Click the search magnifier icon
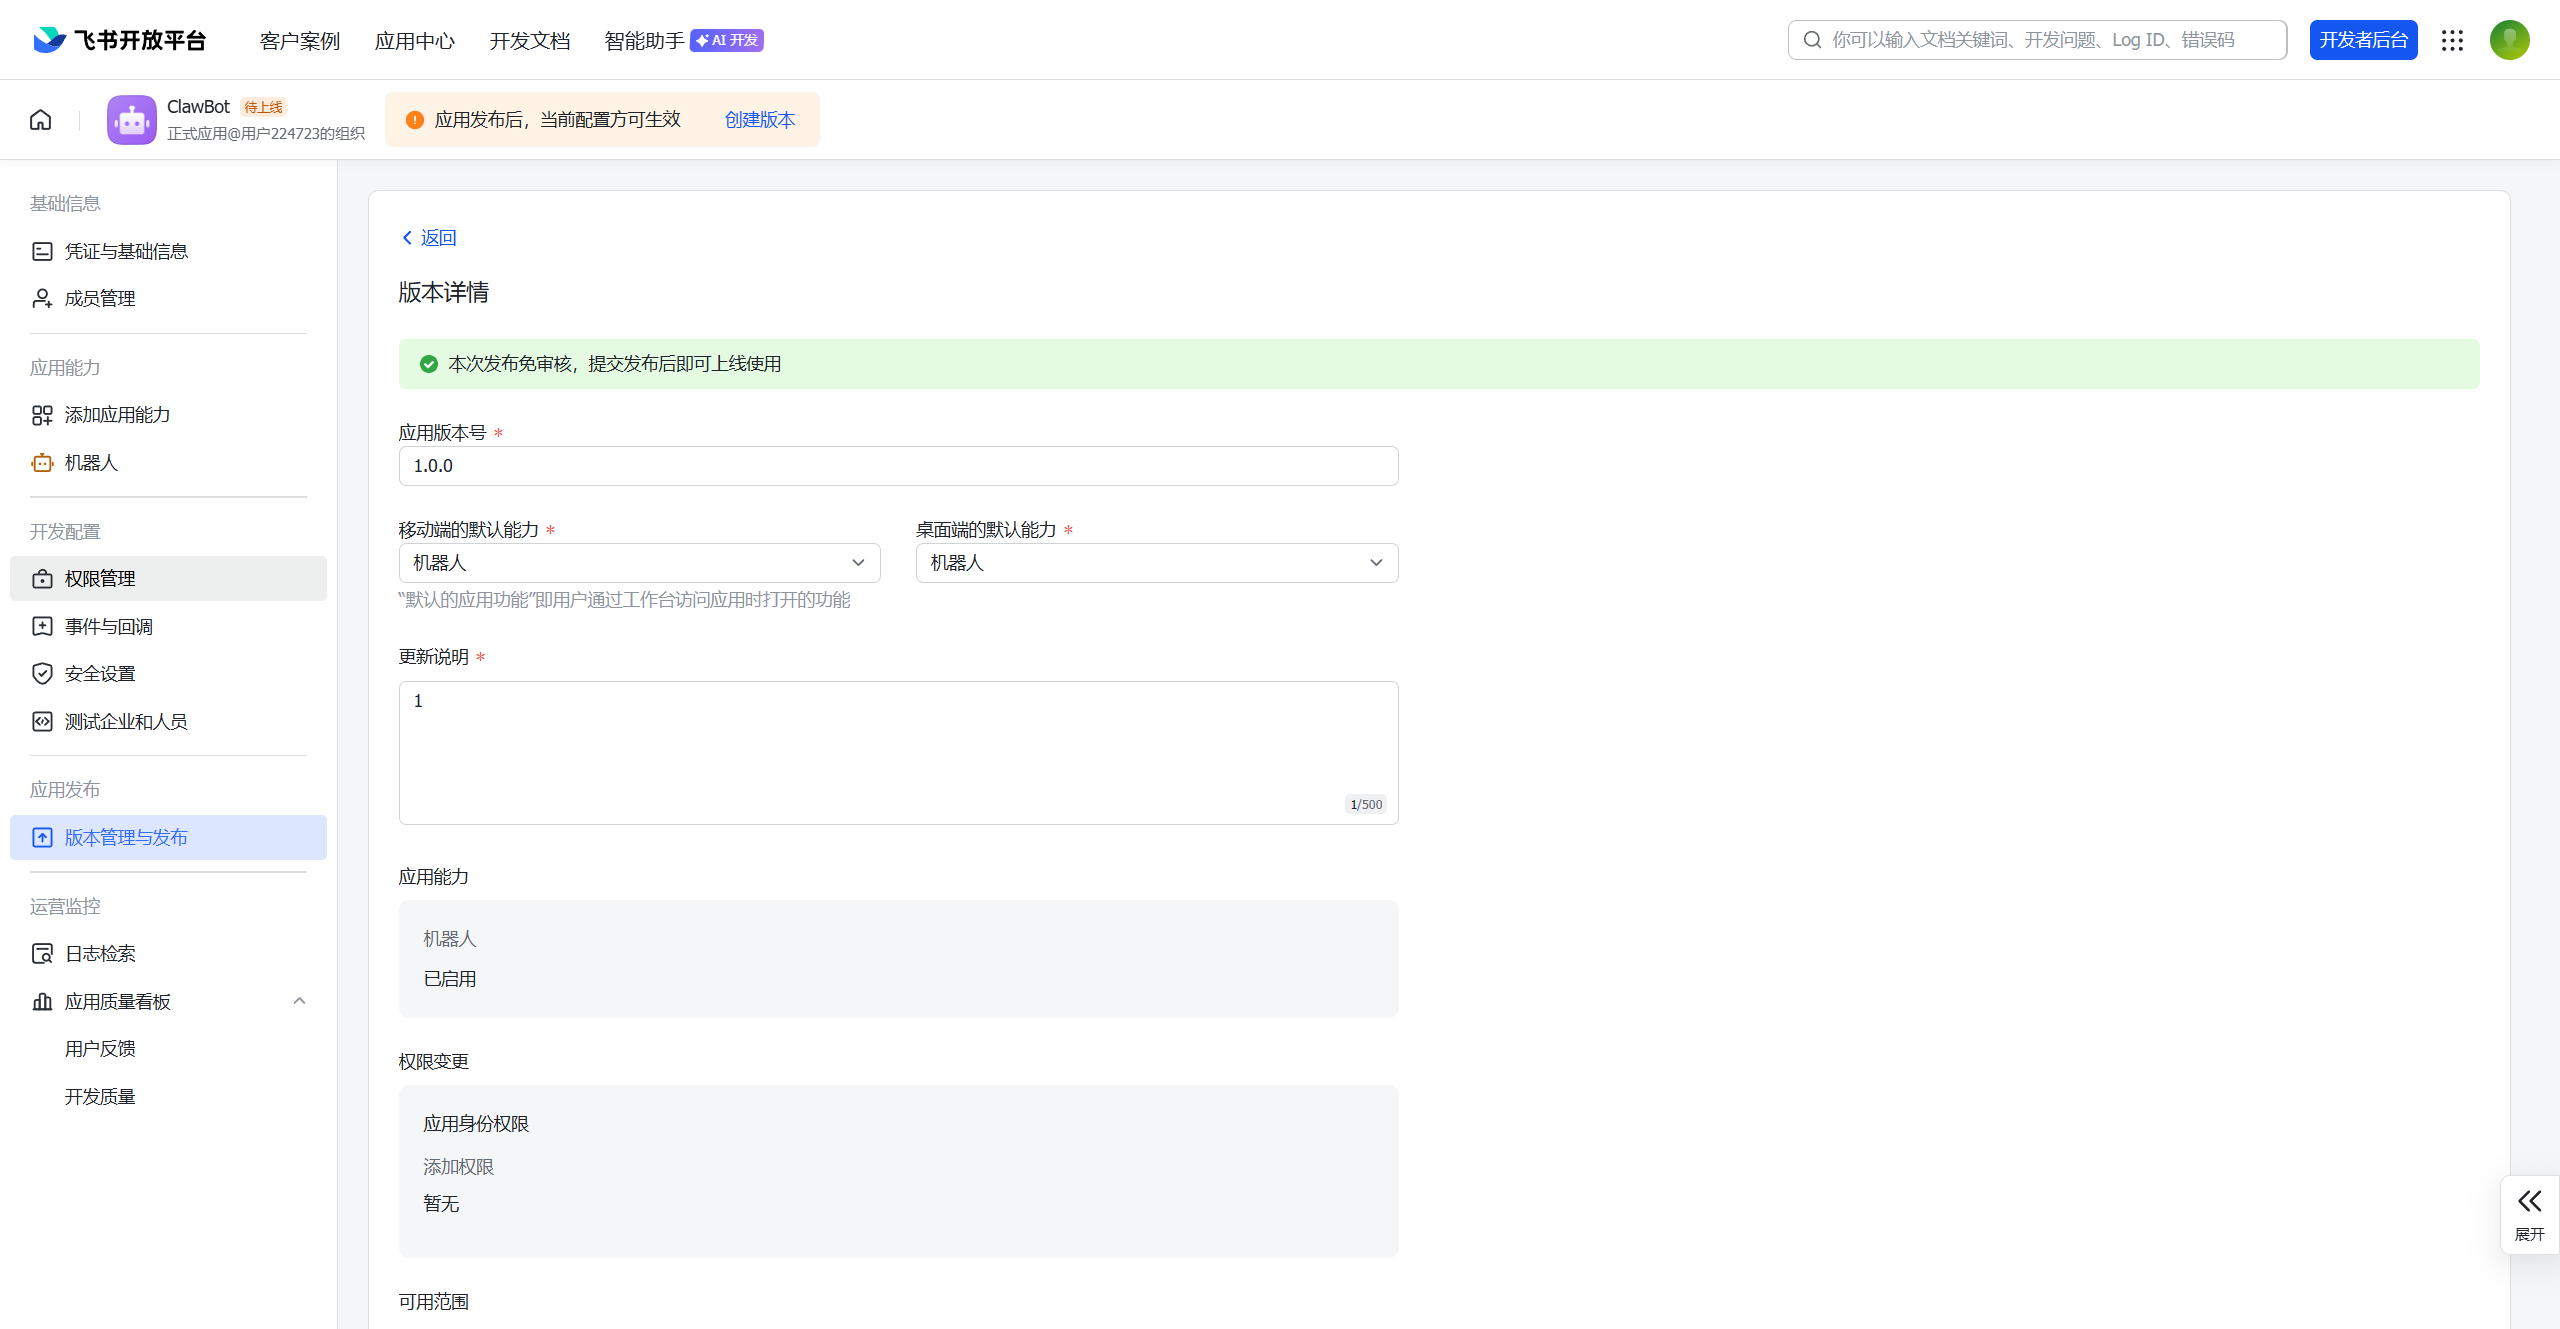The image size is (2560, 1329). (1812, 40)
